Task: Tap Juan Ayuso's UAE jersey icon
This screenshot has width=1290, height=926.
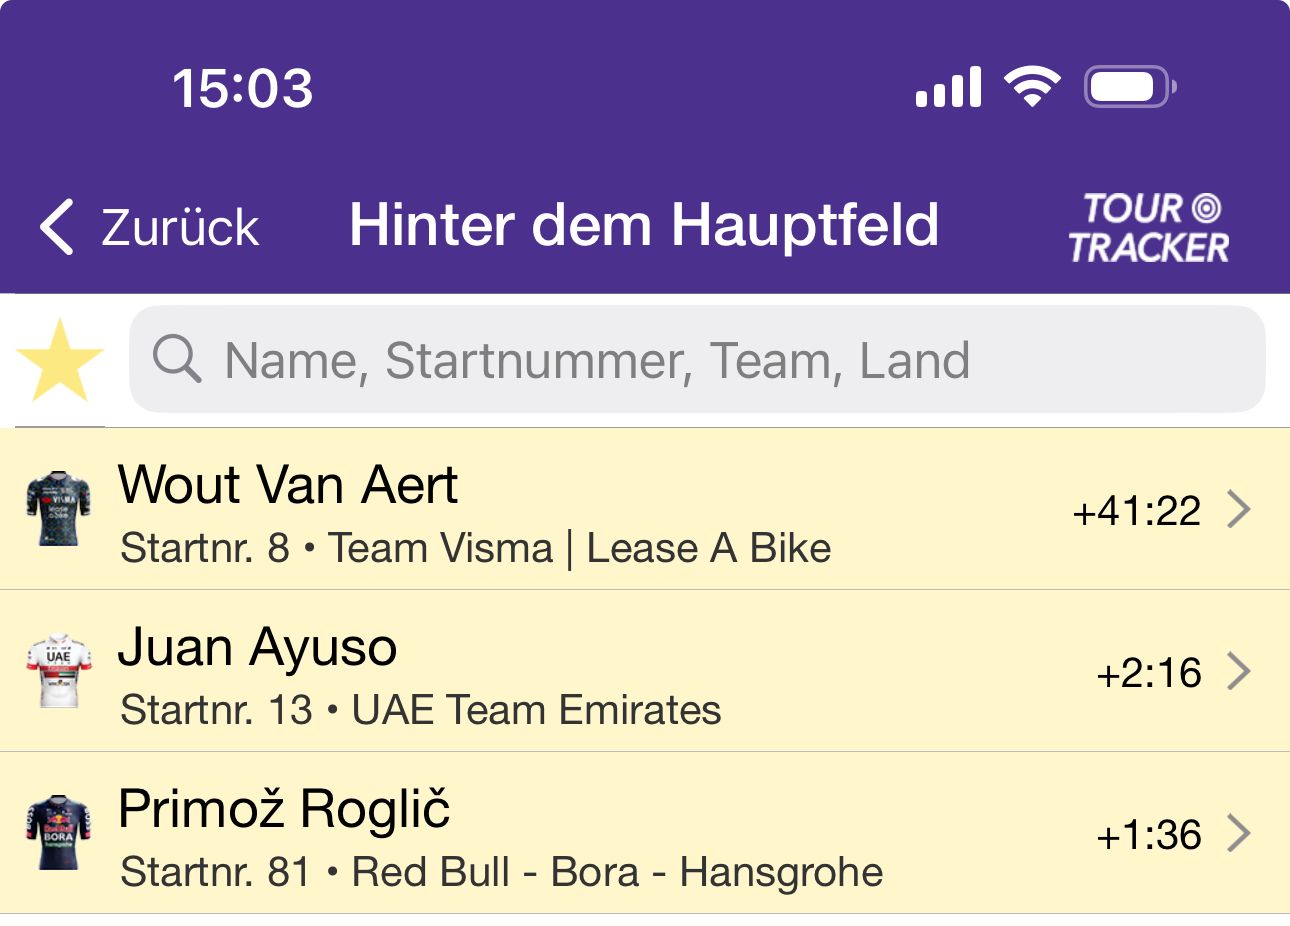Action: 58,671
